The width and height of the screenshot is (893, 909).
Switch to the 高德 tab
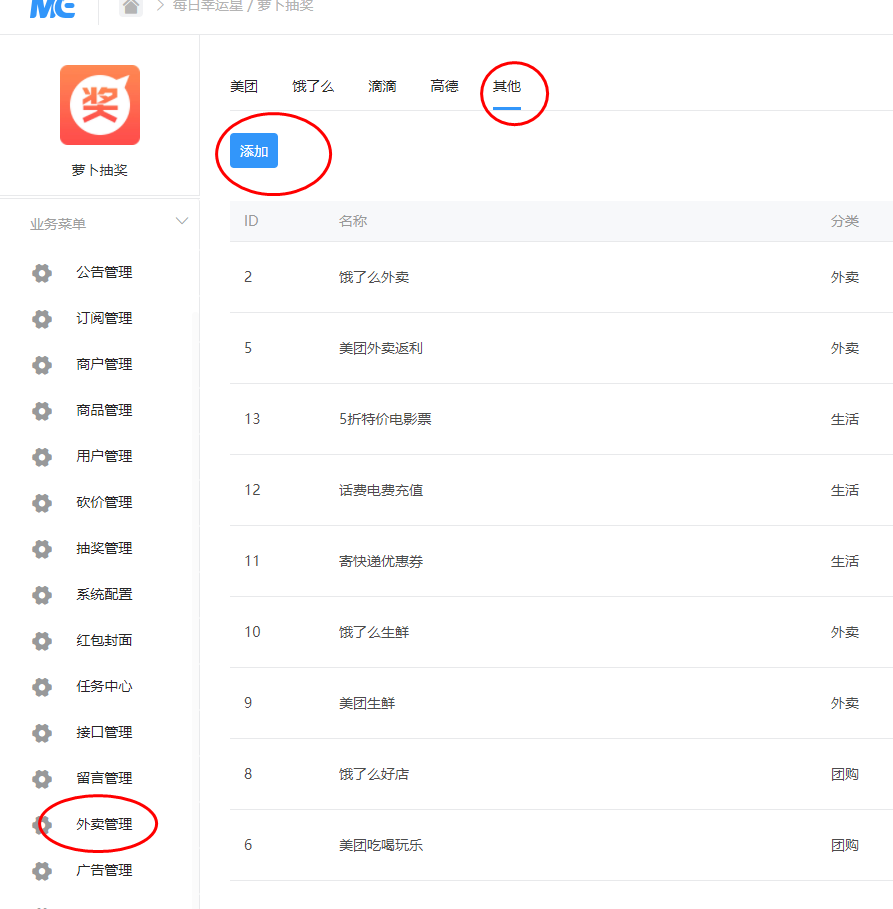(x=445, y=86)
